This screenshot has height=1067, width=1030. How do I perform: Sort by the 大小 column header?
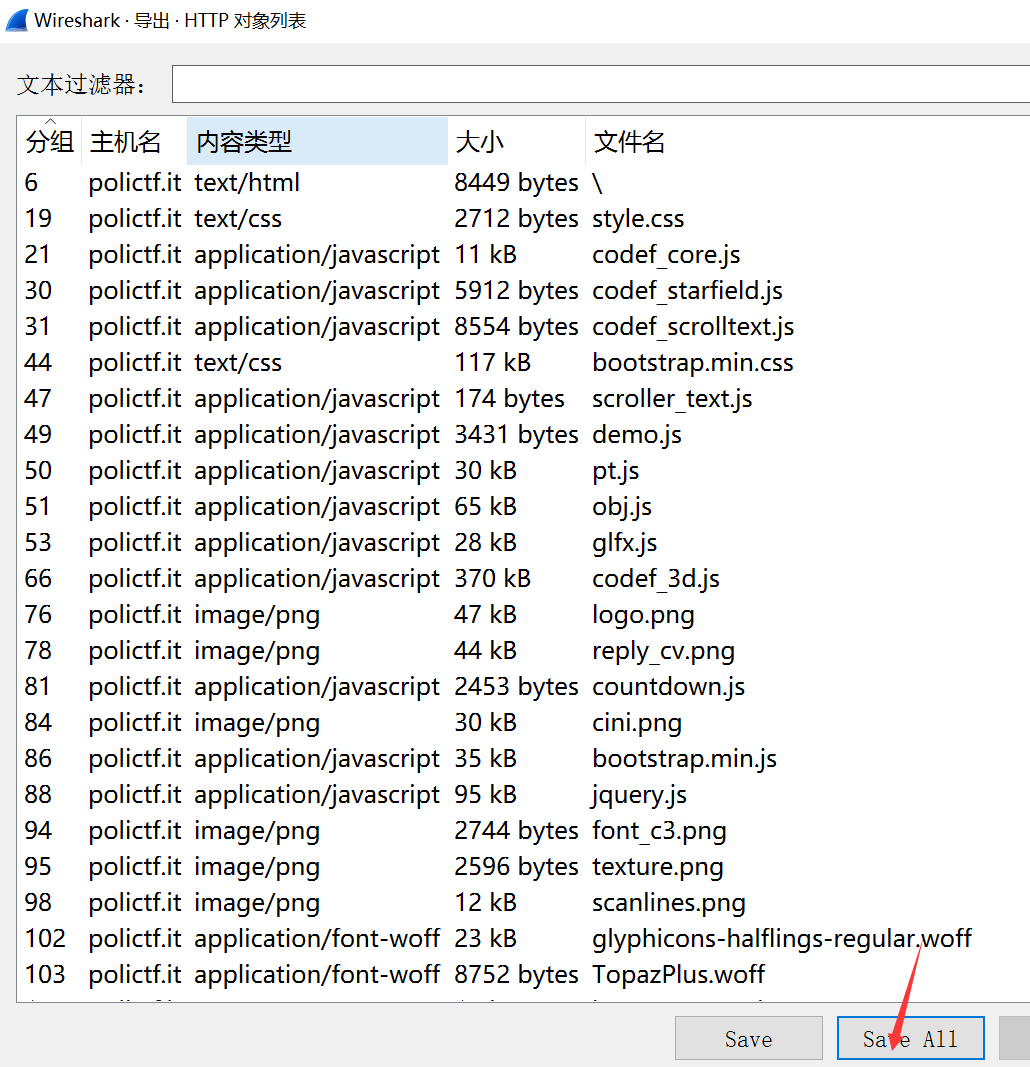click(516, 142)
